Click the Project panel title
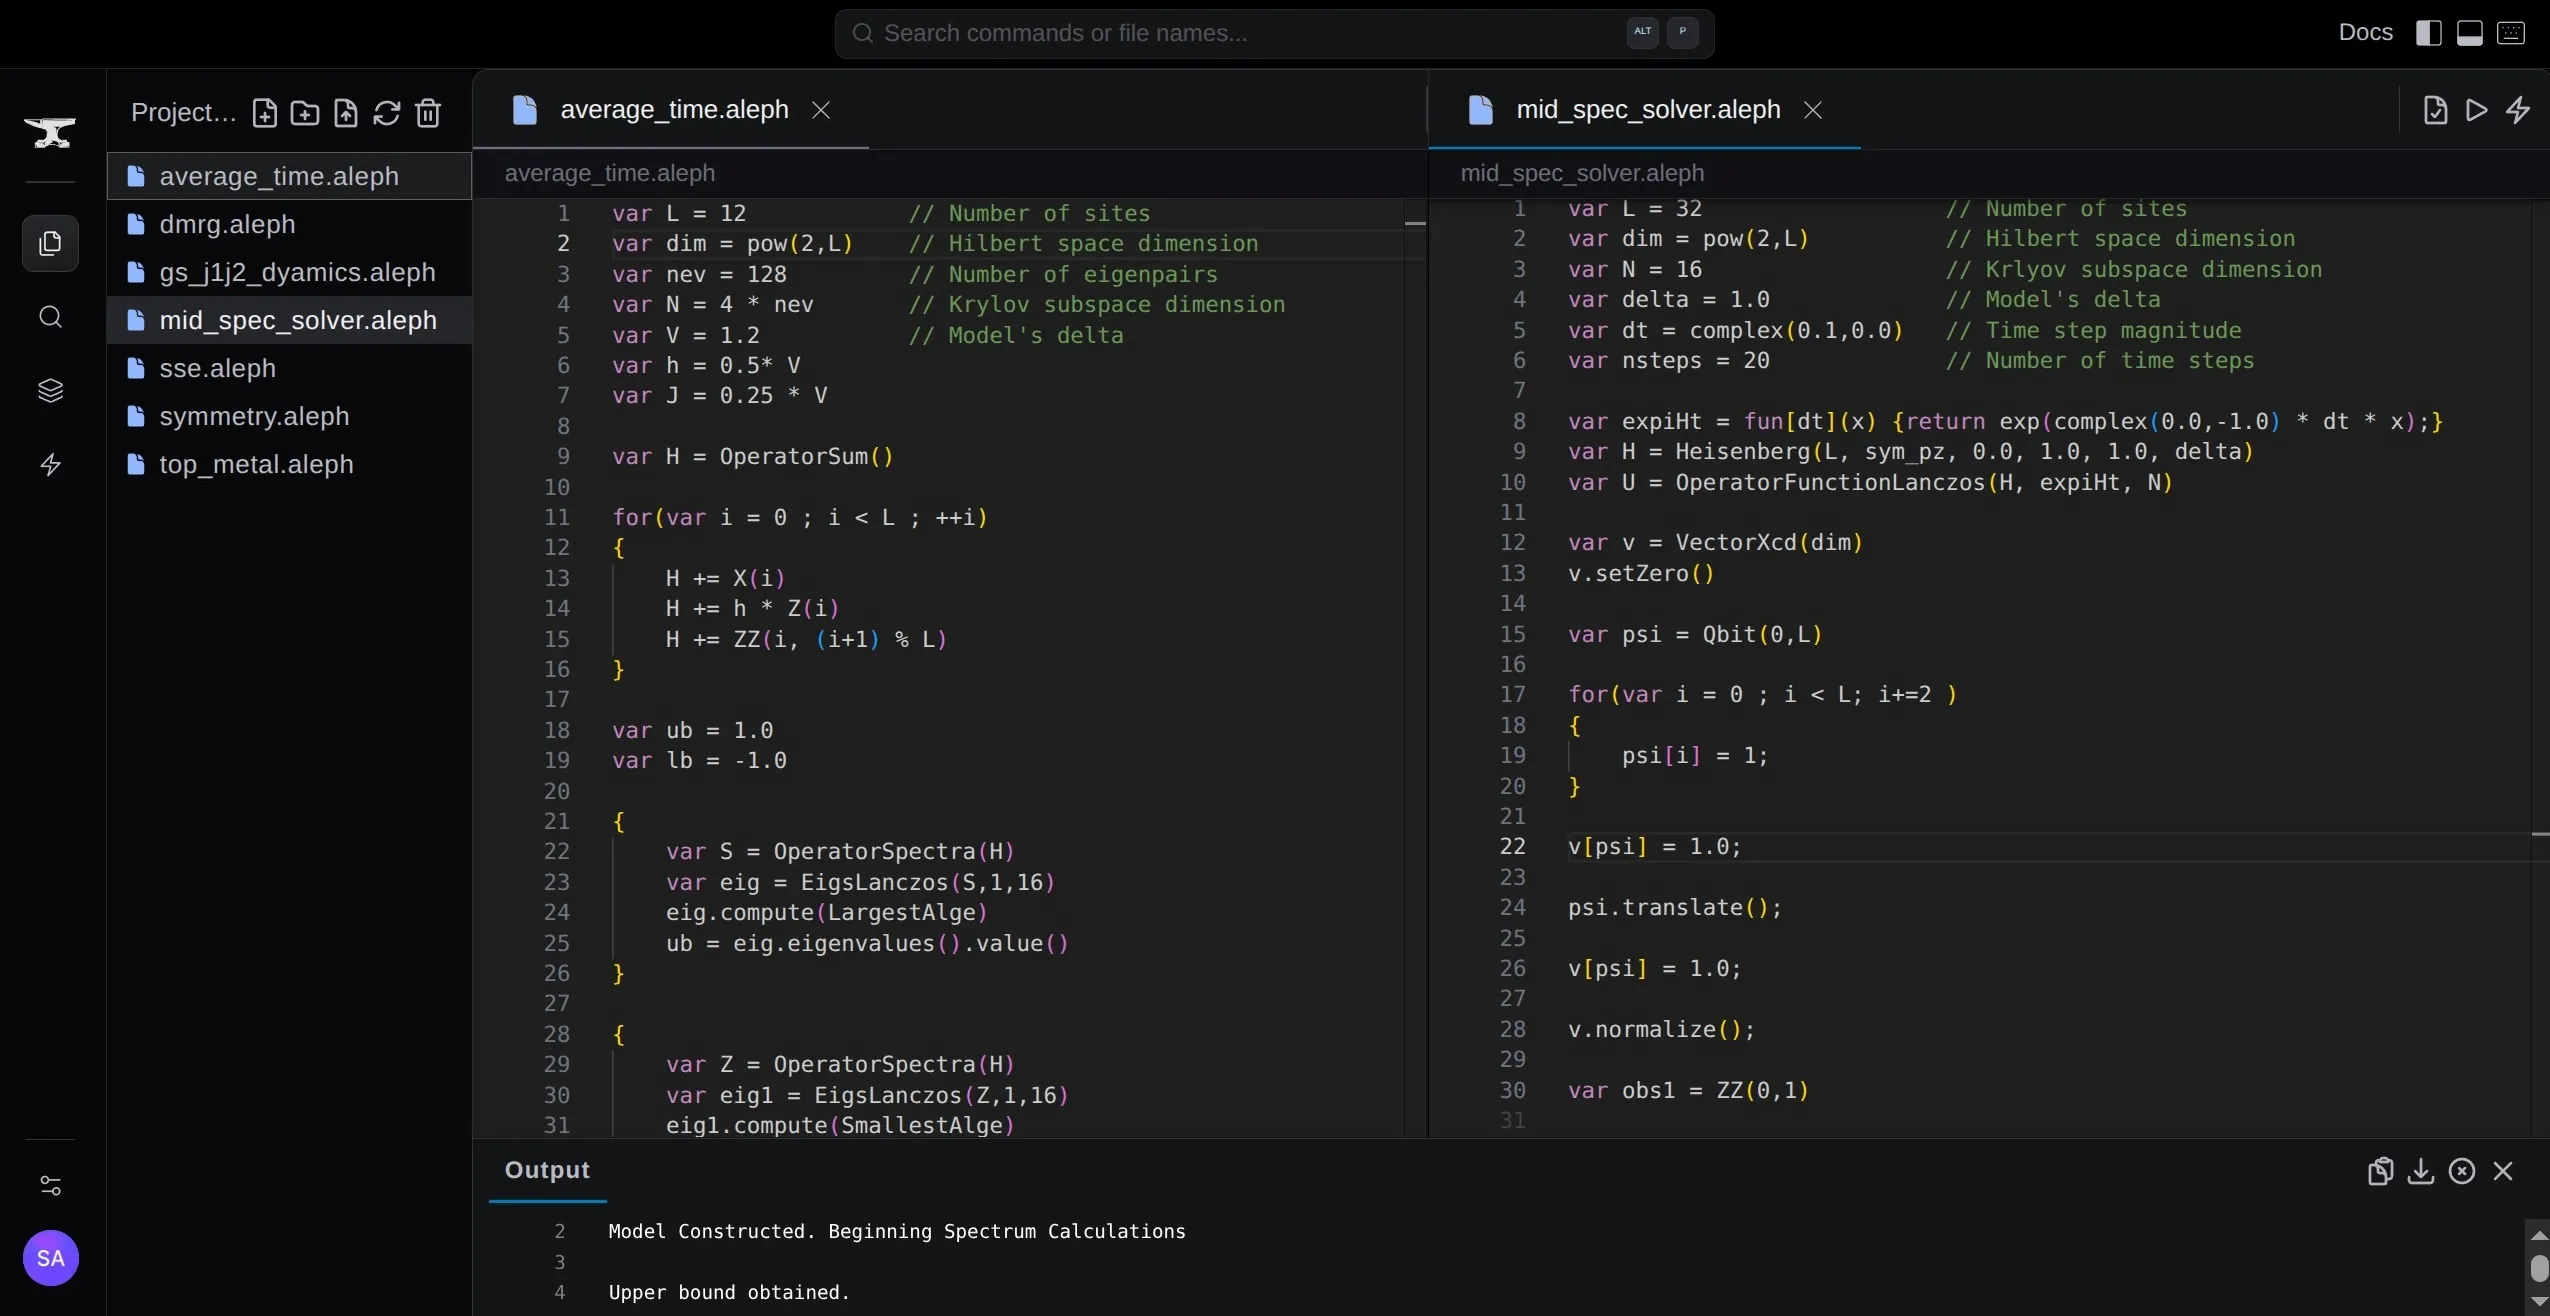The height and width of the screenshot is (1316, 2550). [x=184, y=113]
